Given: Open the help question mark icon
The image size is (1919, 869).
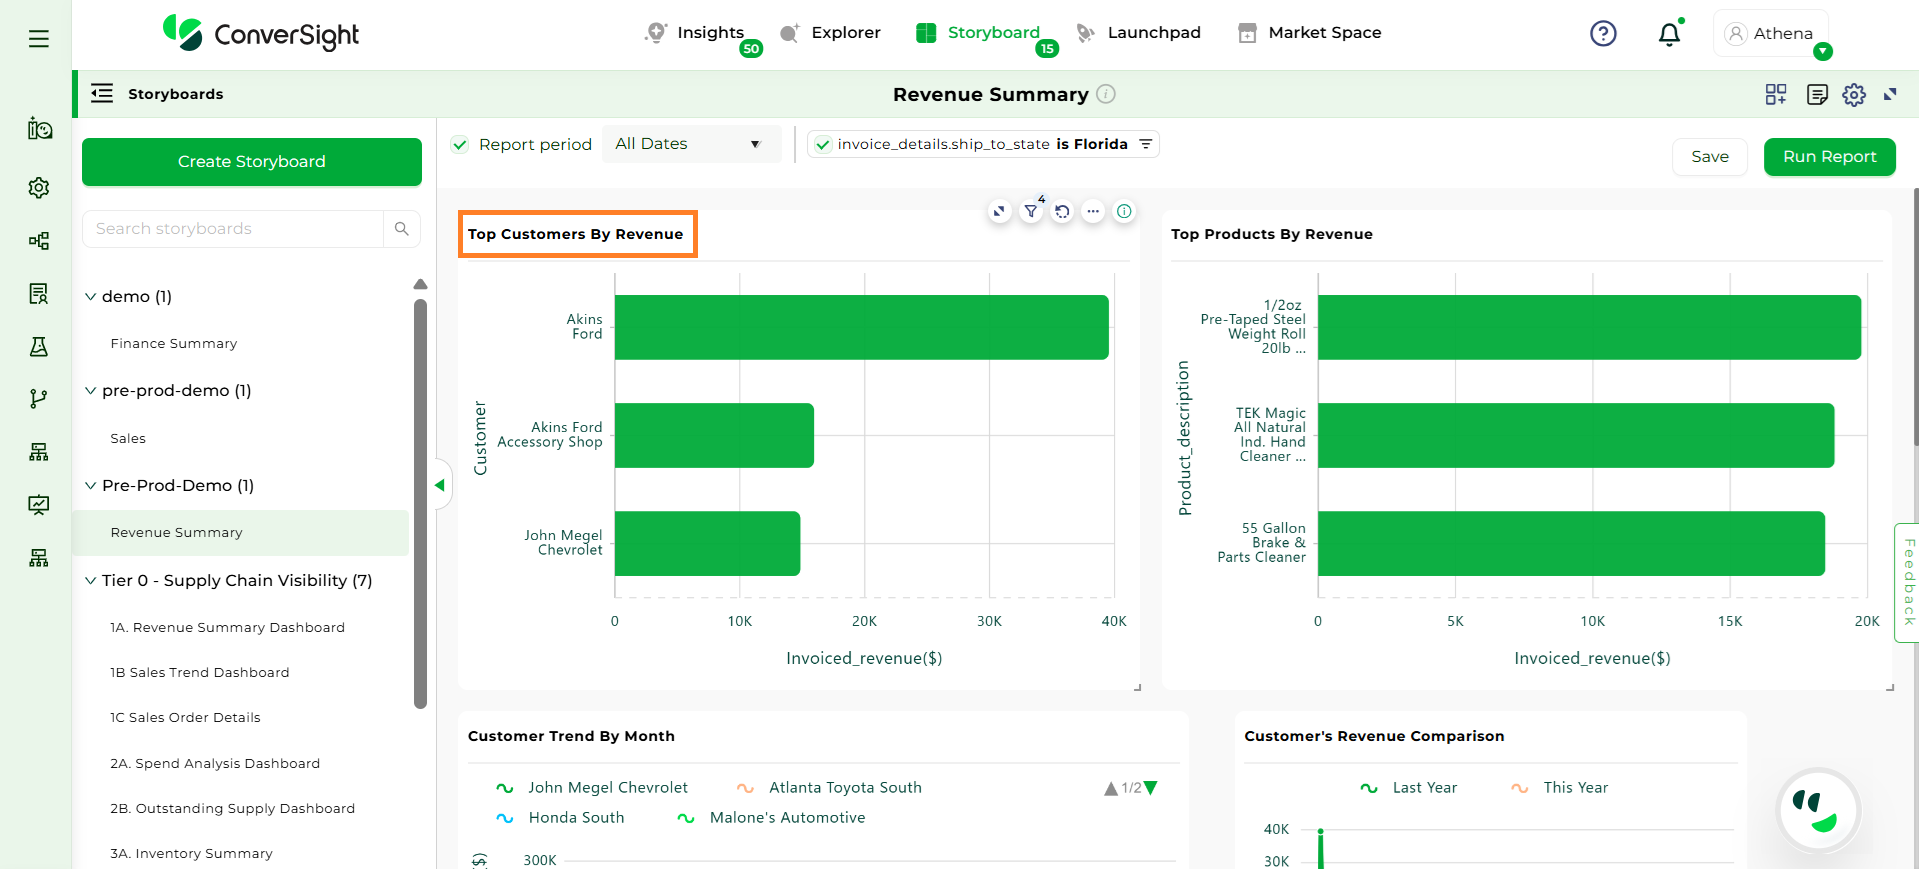Looking at the screenshot, I should tap(1603, 34).
